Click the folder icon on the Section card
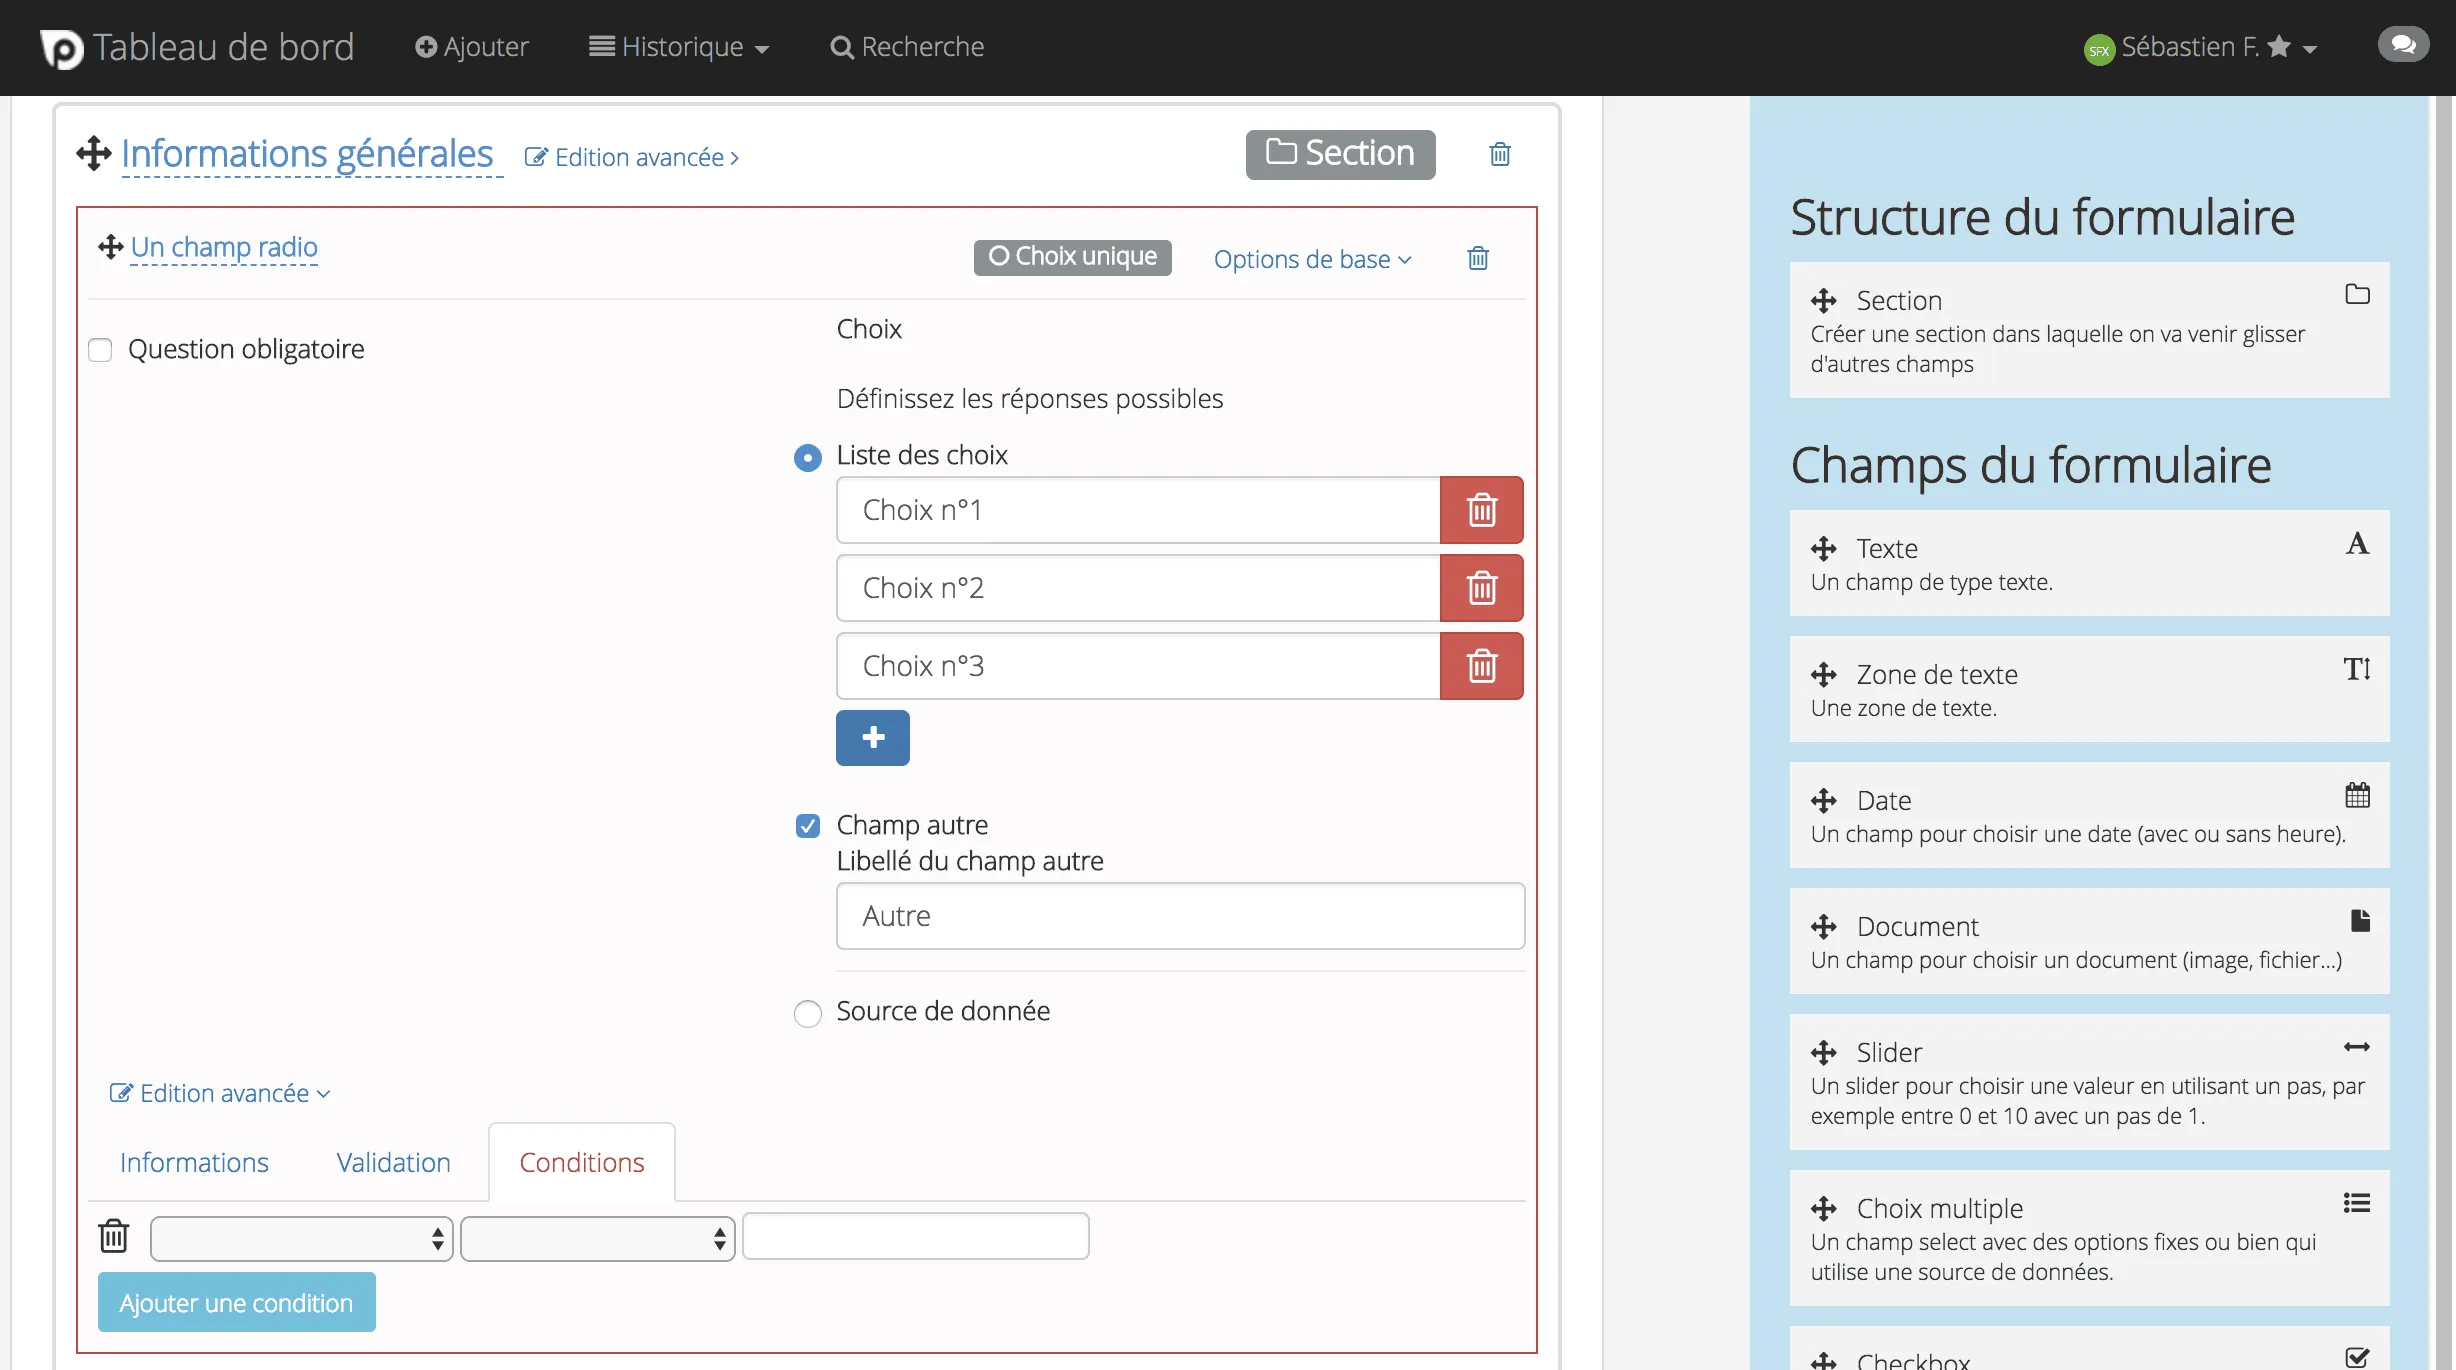Viewport: 2456px width, 1370px height. (2357, 294)
